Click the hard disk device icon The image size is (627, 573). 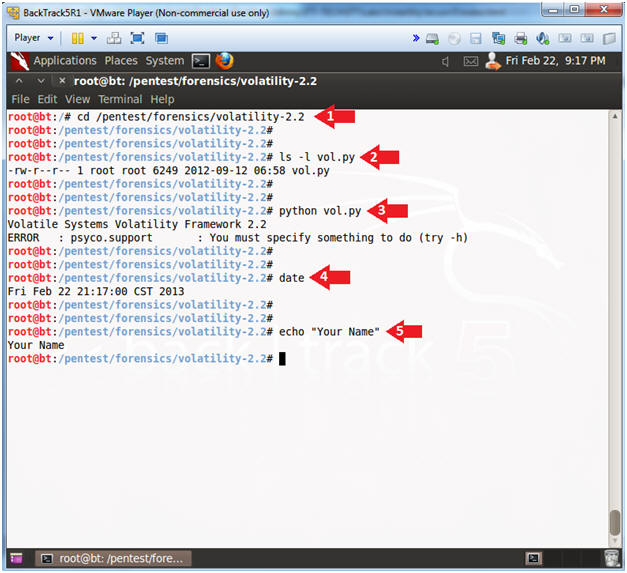click(432, 39)
